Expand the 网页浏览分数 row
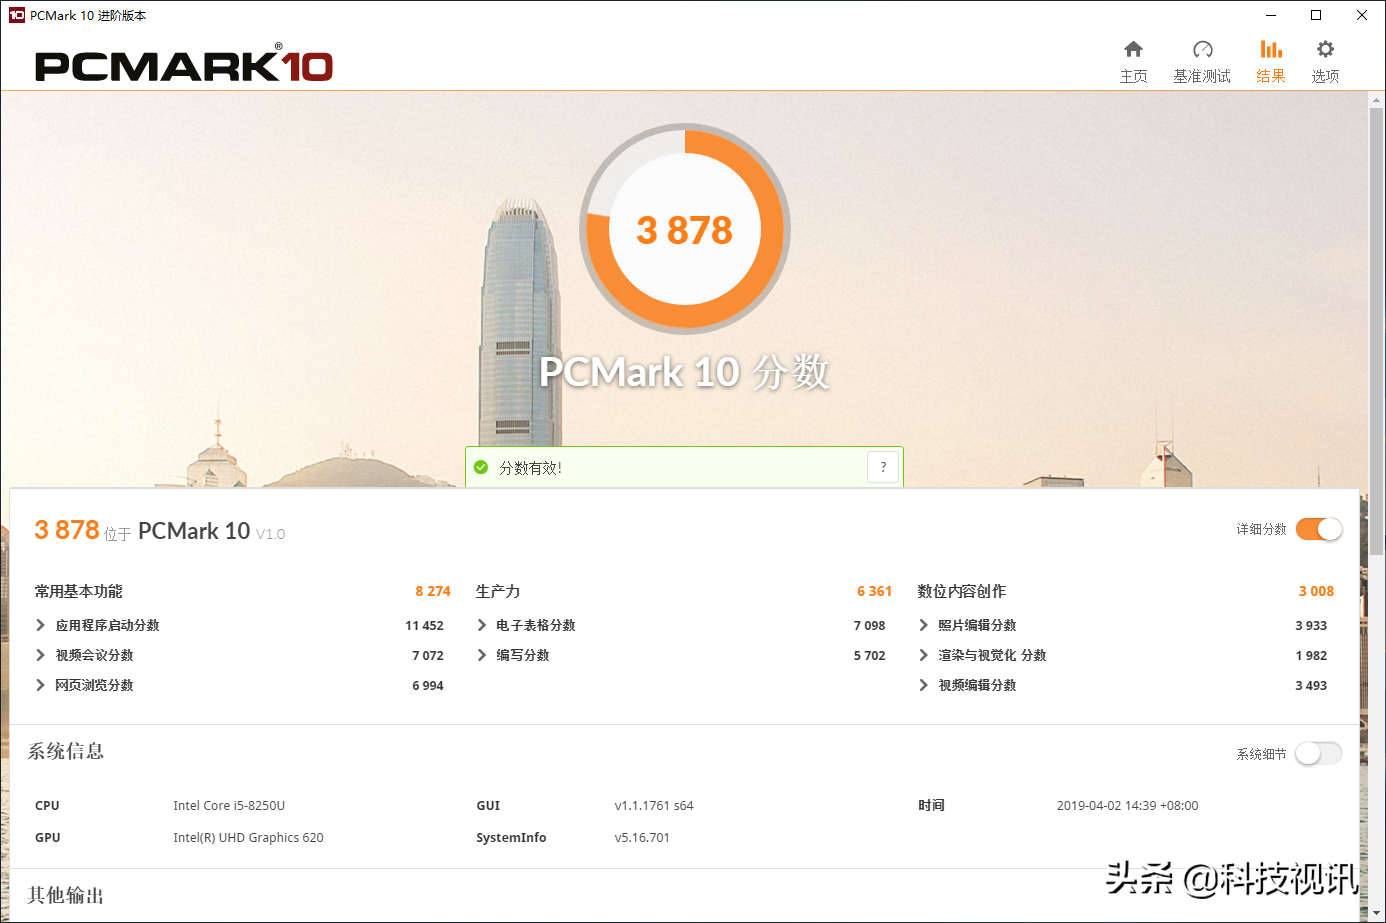This screenshot has width=1386, height=923. (40, 685)
